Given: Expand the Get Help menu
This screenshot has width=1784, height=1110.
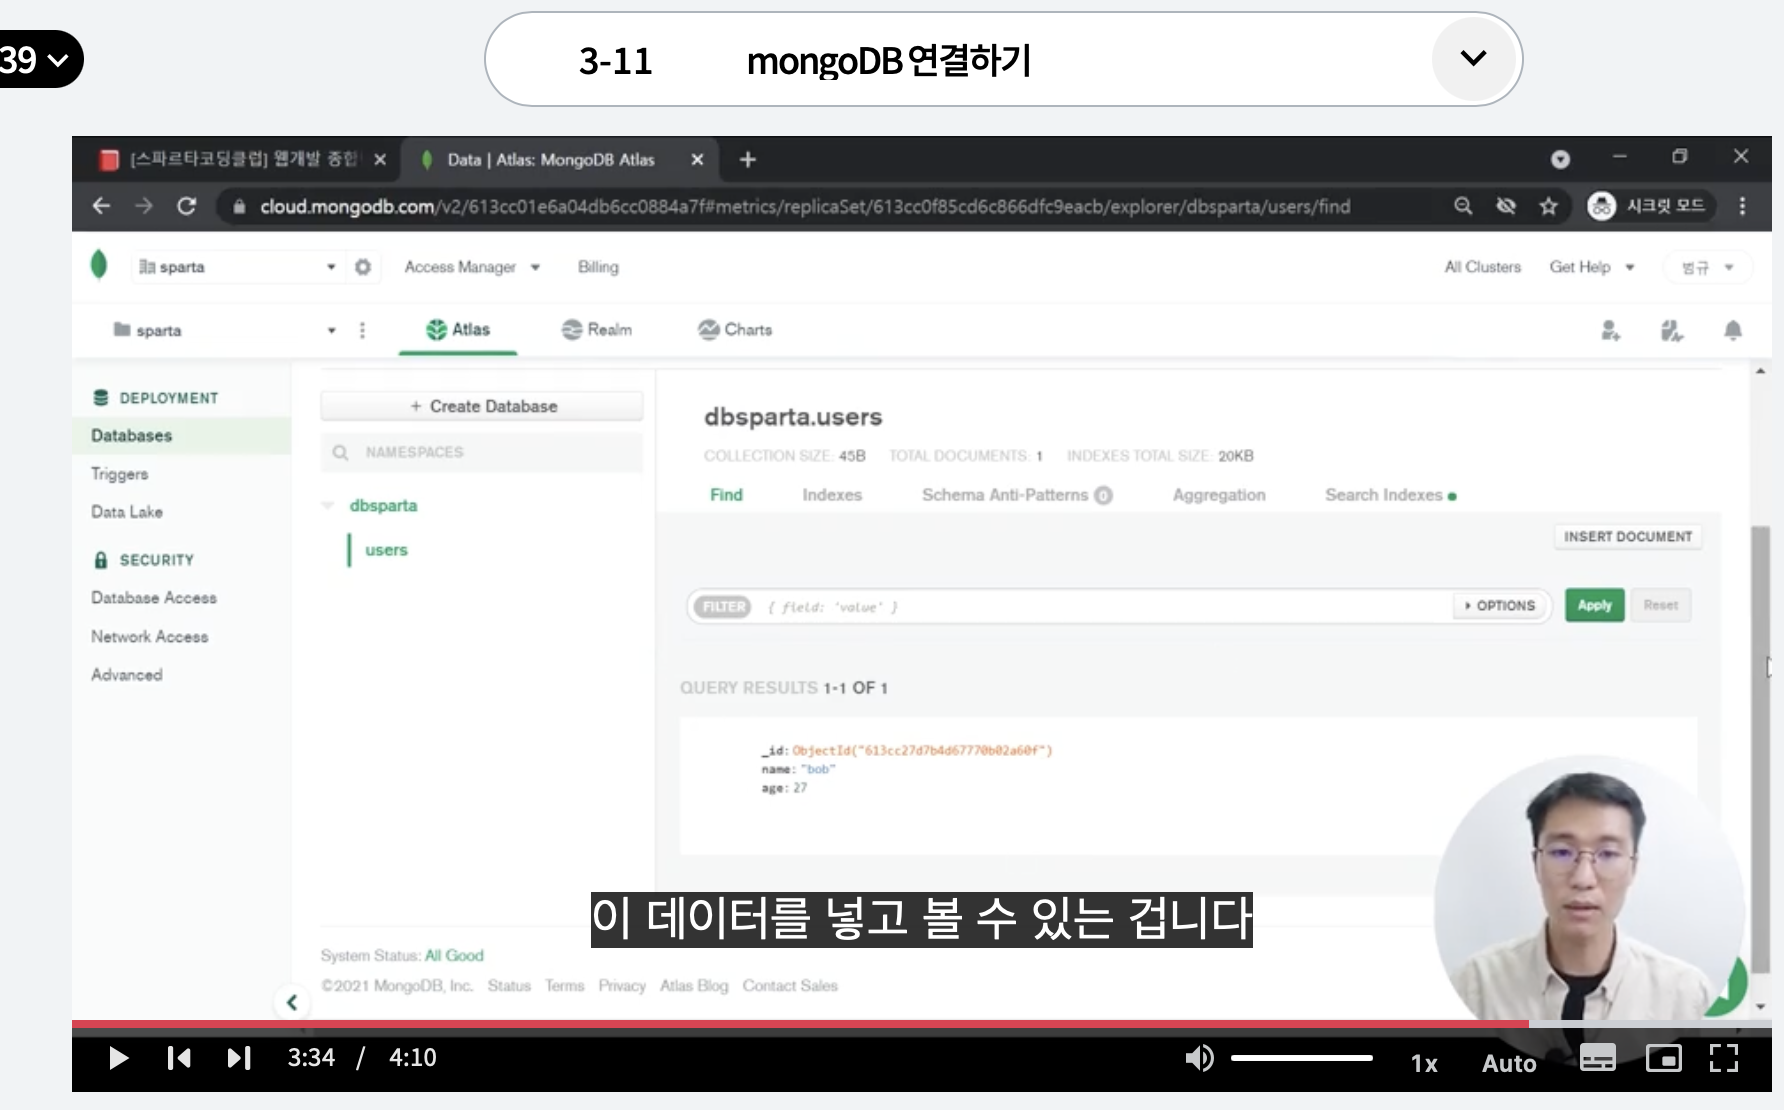Looking at the screenshot, I should pyautogui.click(x=1591, y=267).
